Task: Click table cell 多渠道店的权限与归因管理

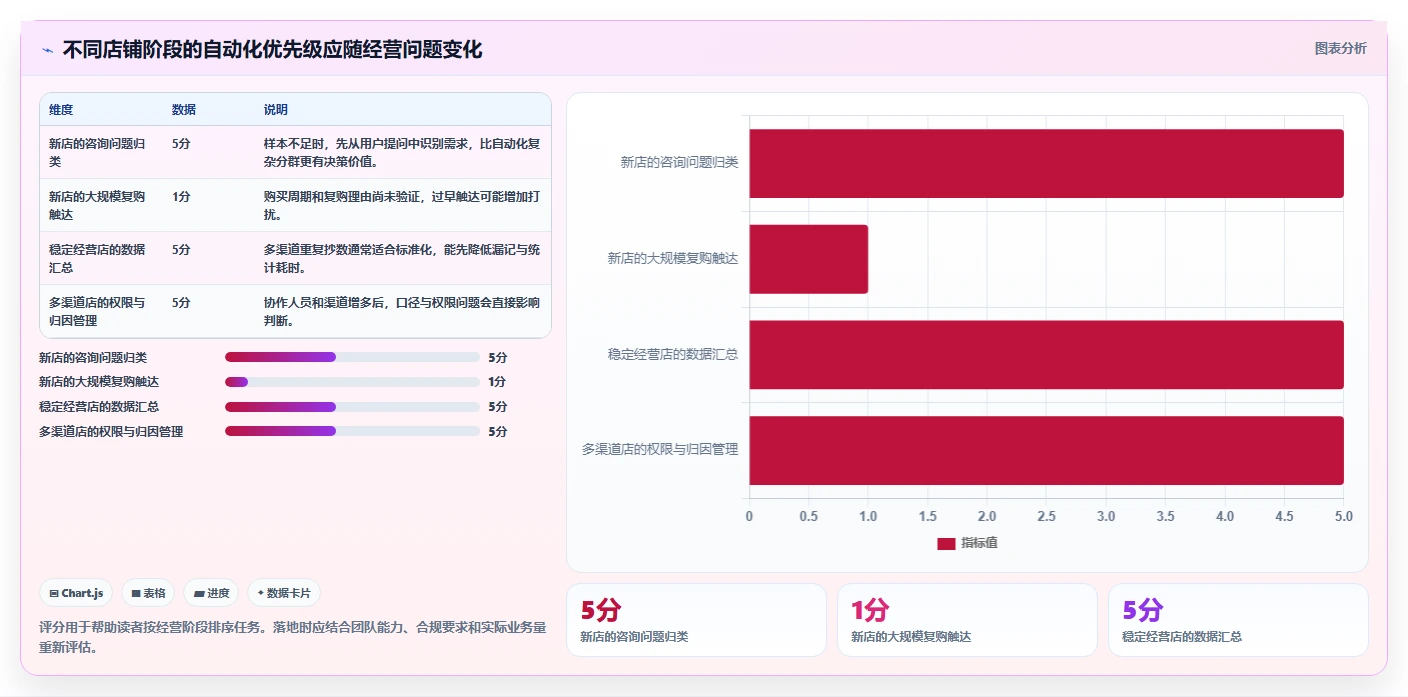Action: click(100, 311)
